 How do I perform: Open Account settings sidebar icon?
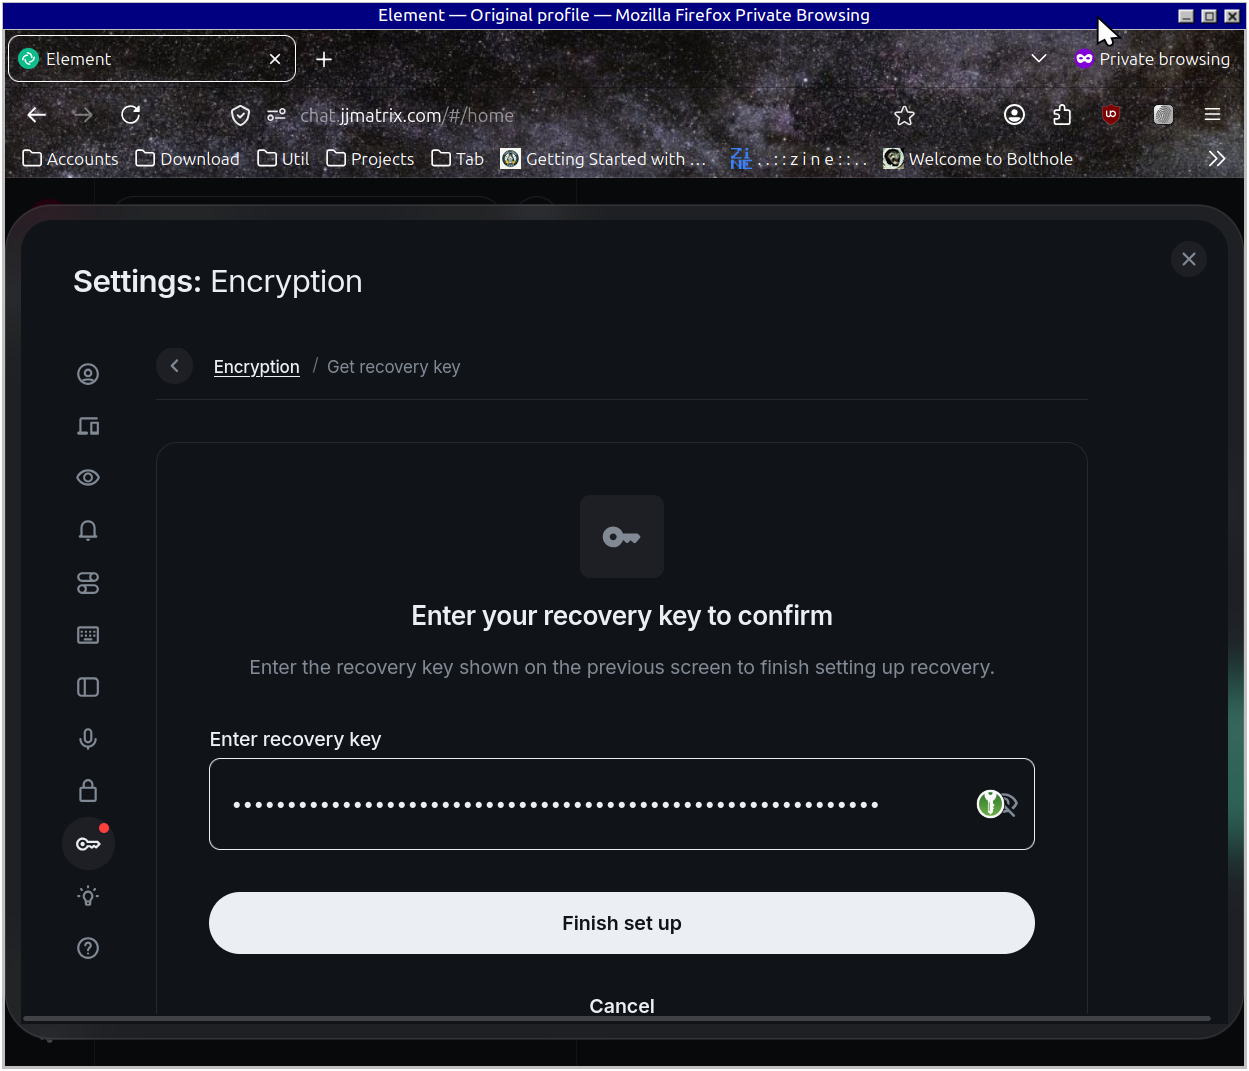(x=88, y=374)
